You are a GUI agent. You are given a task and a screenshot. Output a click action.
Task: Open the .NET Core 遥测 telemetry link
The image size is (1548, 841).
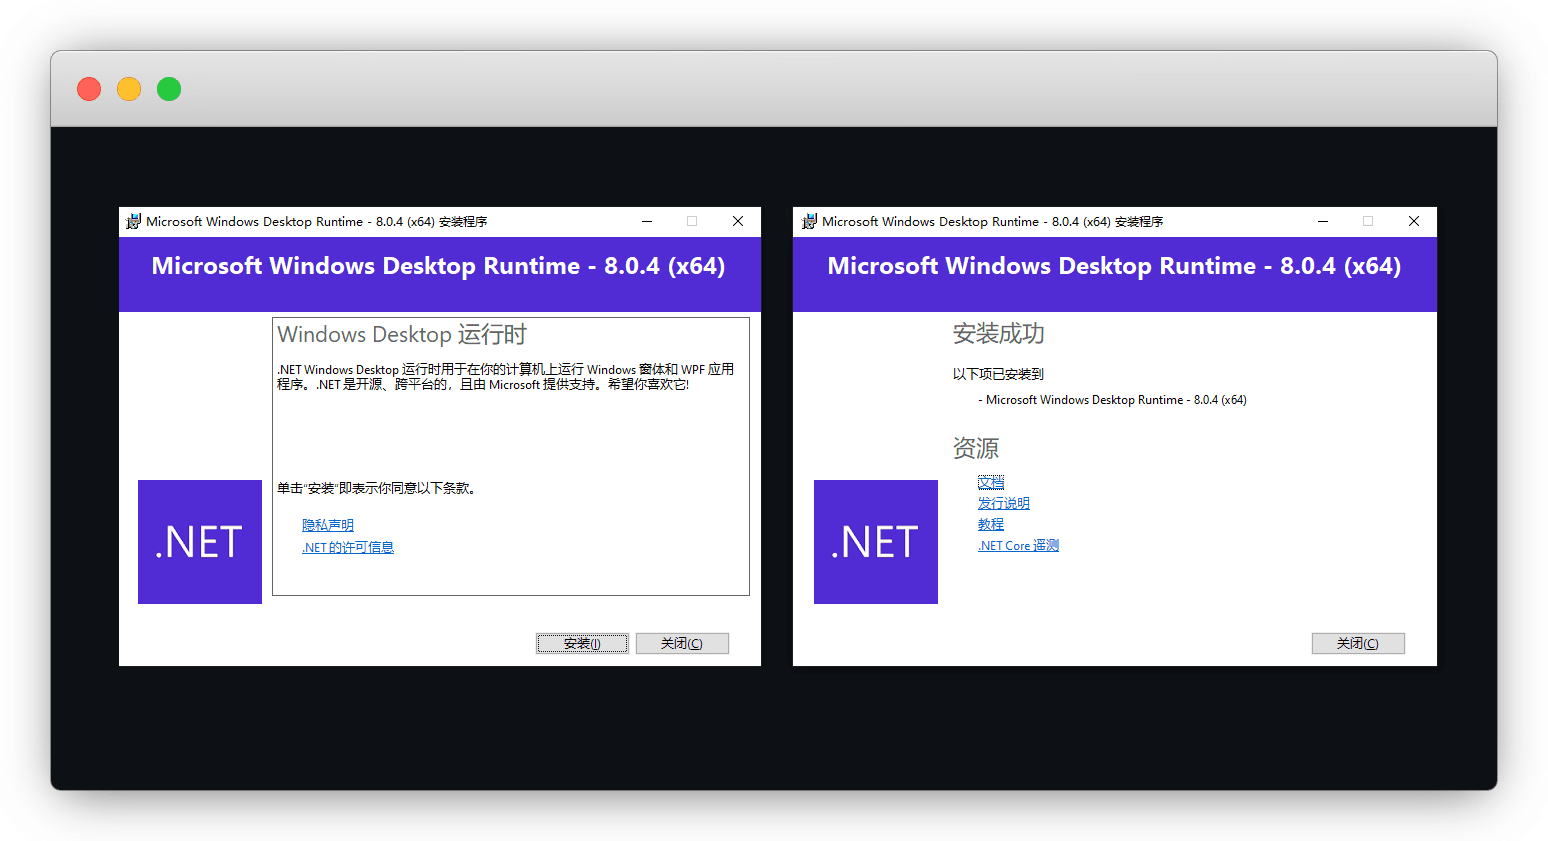point(1018,545)
